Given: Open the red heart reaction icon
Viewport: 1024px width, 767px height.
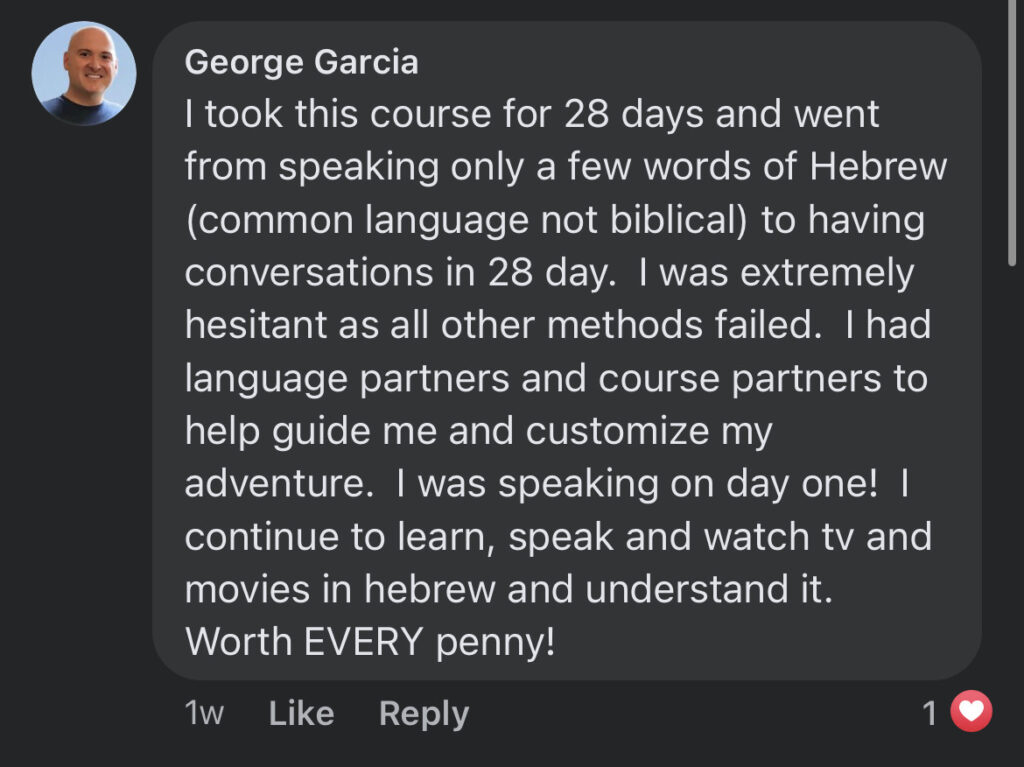Looking at the screenshot, I should tap(971, 711).
